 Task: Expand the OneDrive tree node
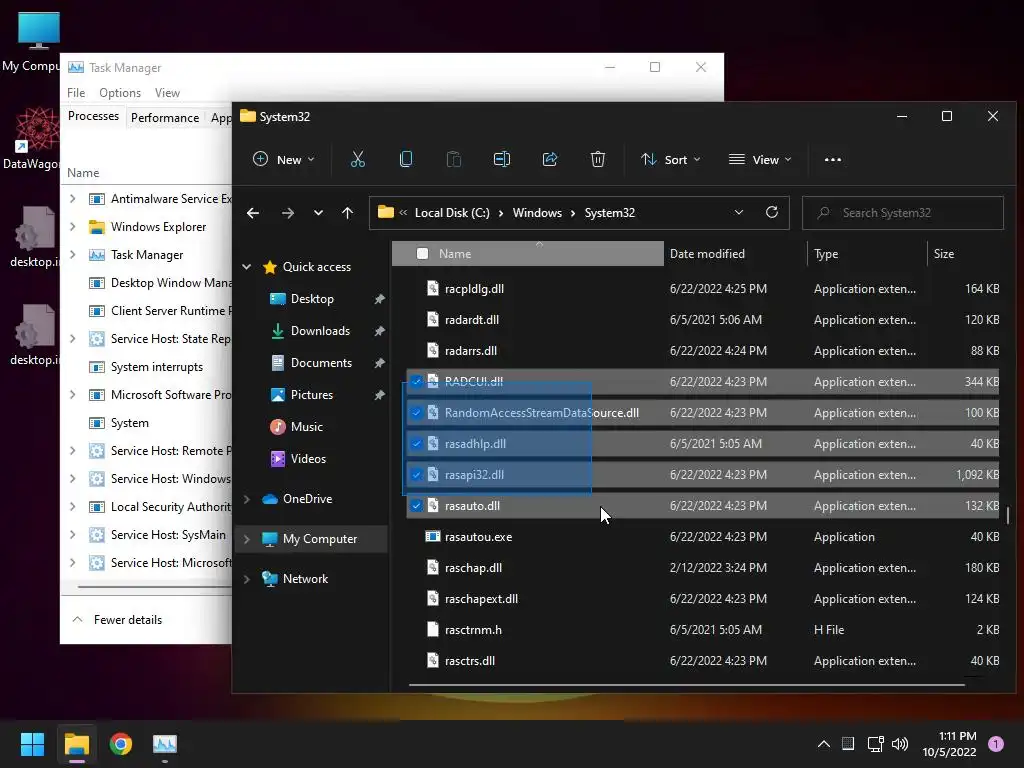click(247, 499)
